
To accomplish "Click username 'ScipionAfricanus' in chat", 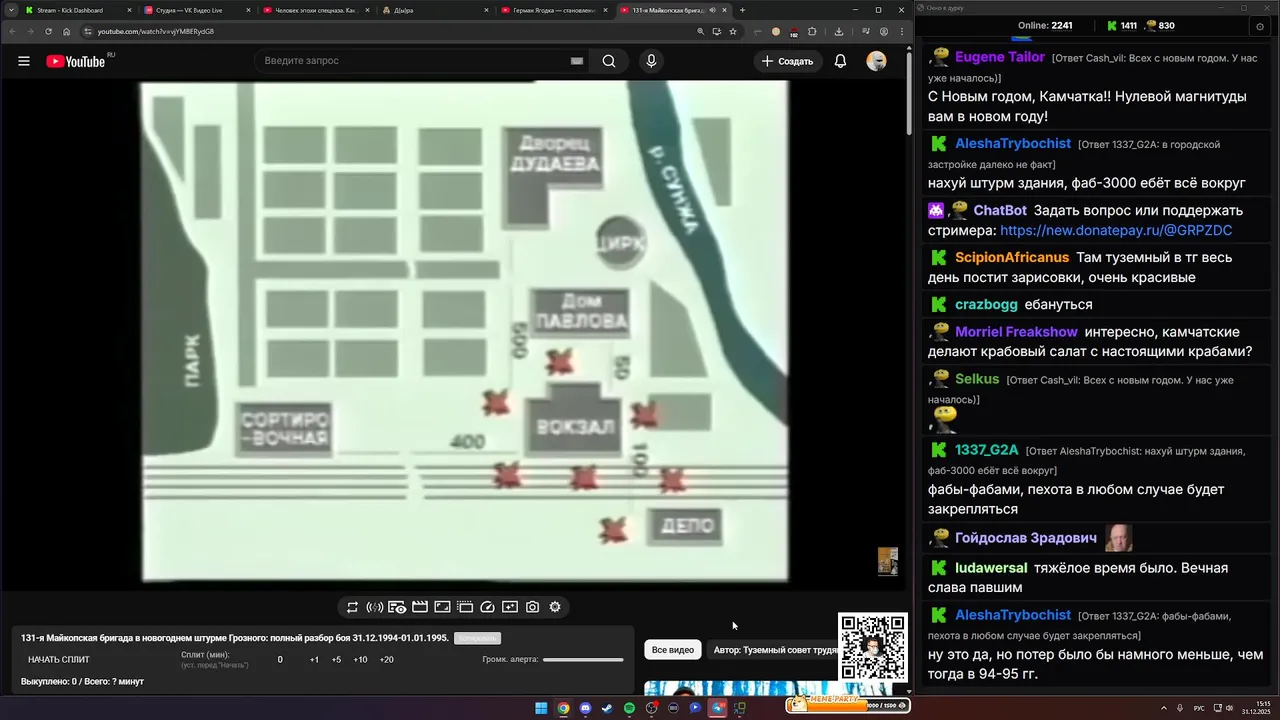I will [1012, 257].
